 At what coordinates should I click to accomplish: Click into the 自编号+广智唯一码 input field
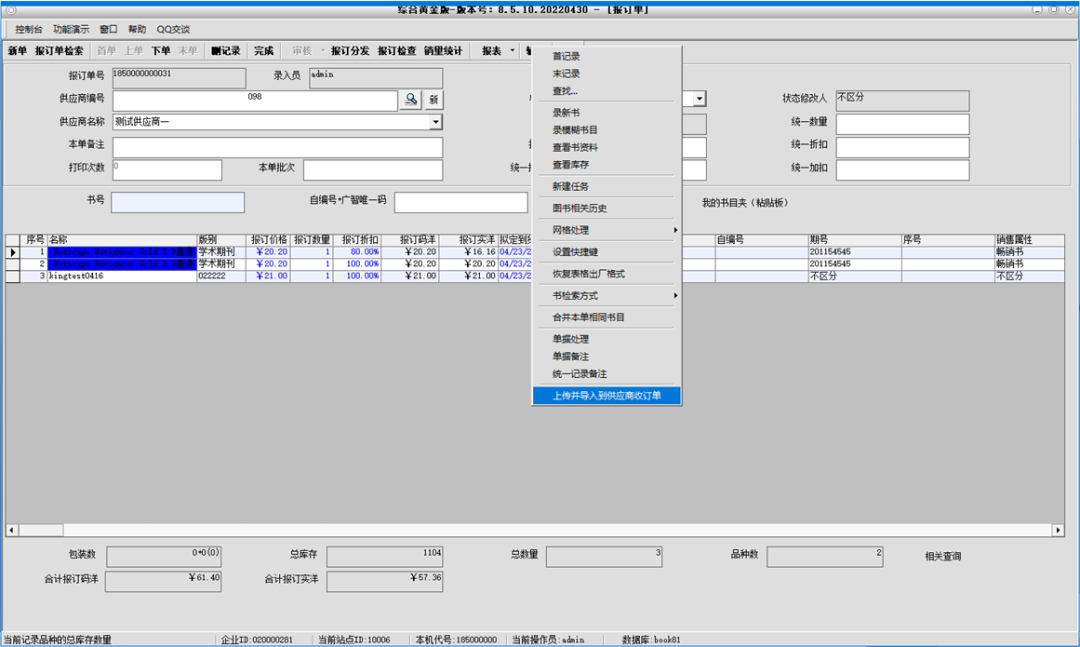tap(461, 202)
